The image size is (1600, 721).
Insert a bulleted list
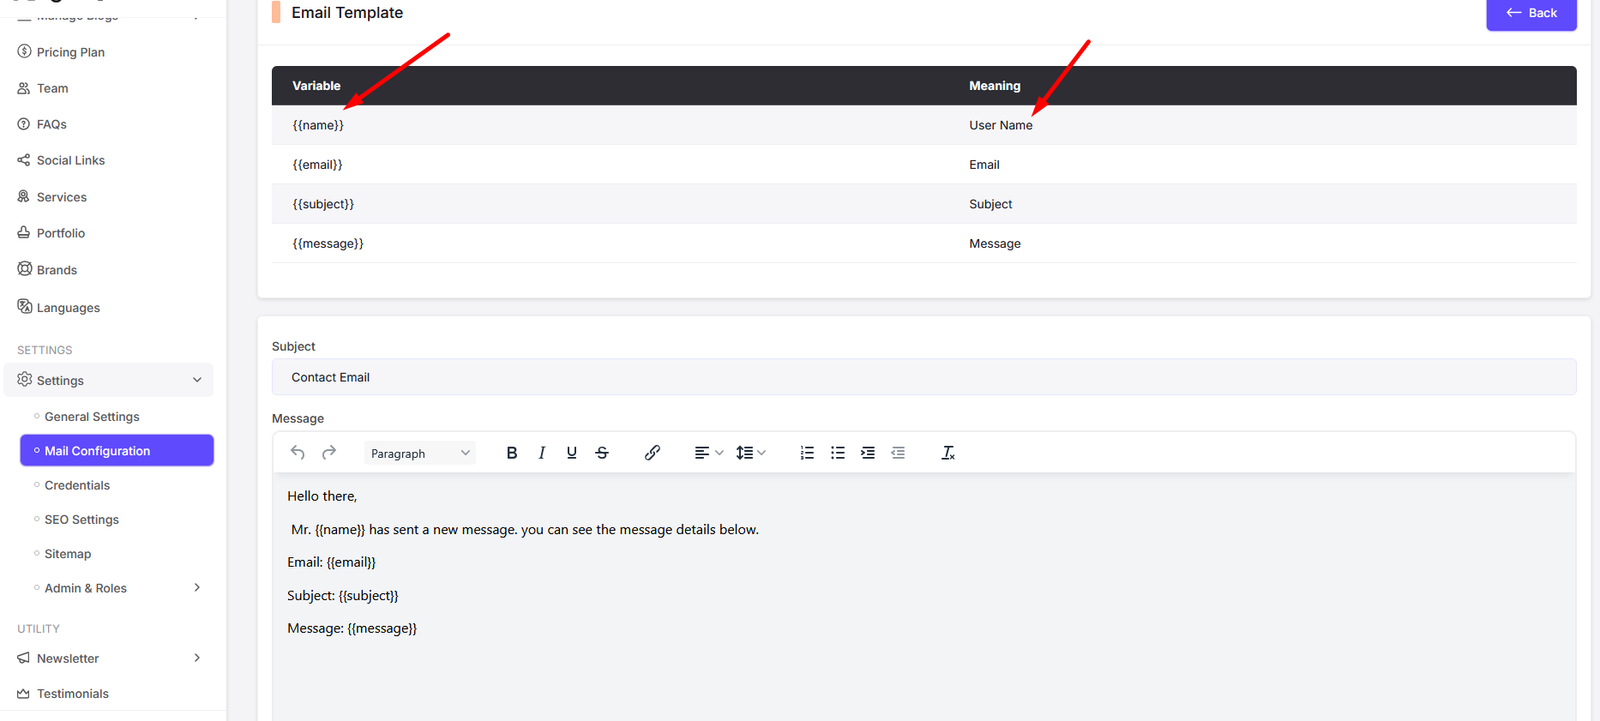[838, 453]
